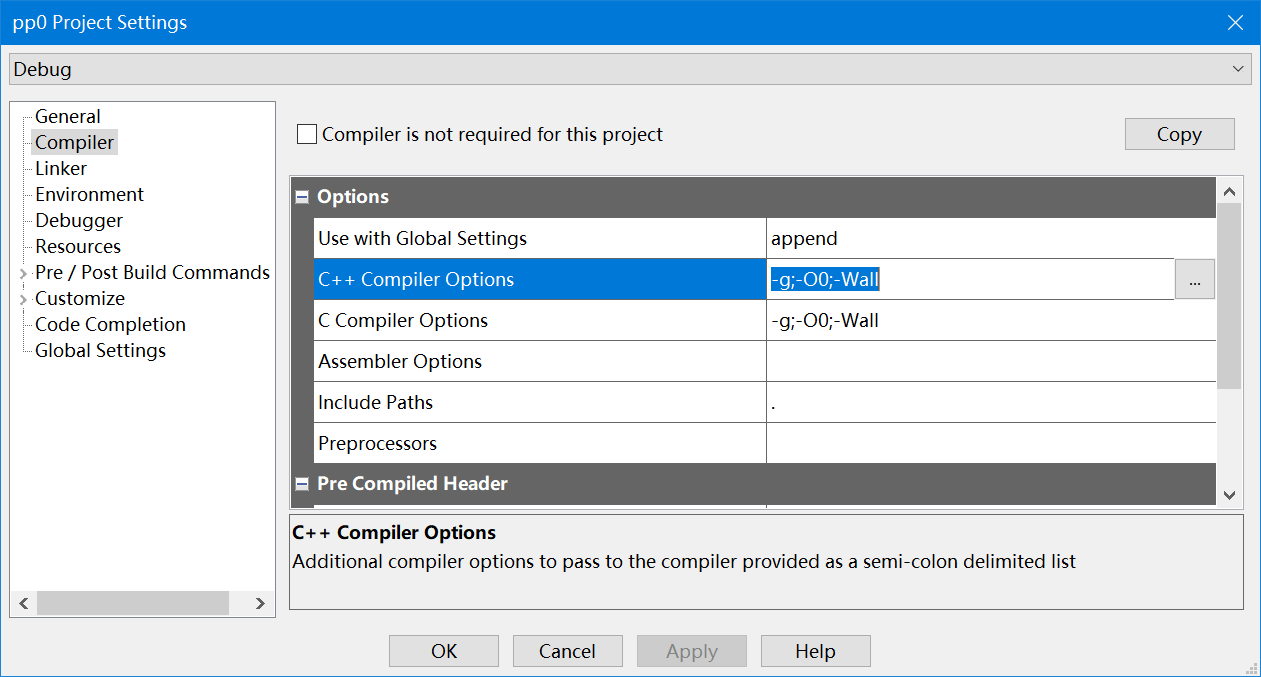This screenshot has height=677, width=1261.
Task: Open the Debug configuration dropdown
Action: [630, 69]
